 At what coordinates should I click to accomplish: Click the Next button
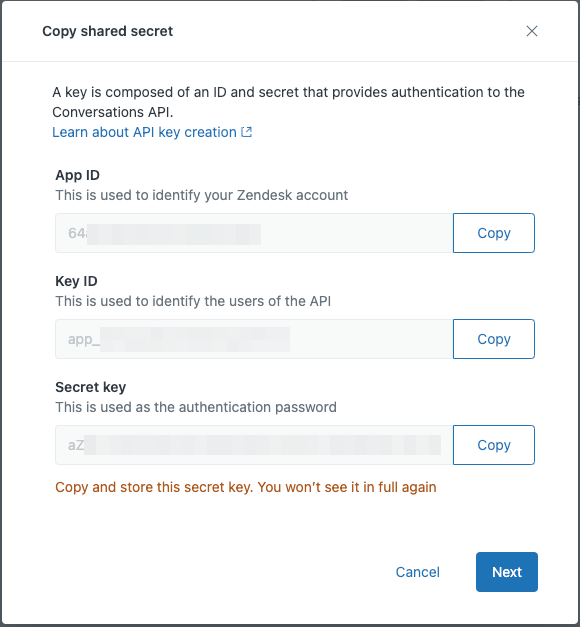(x=507, y=572)
